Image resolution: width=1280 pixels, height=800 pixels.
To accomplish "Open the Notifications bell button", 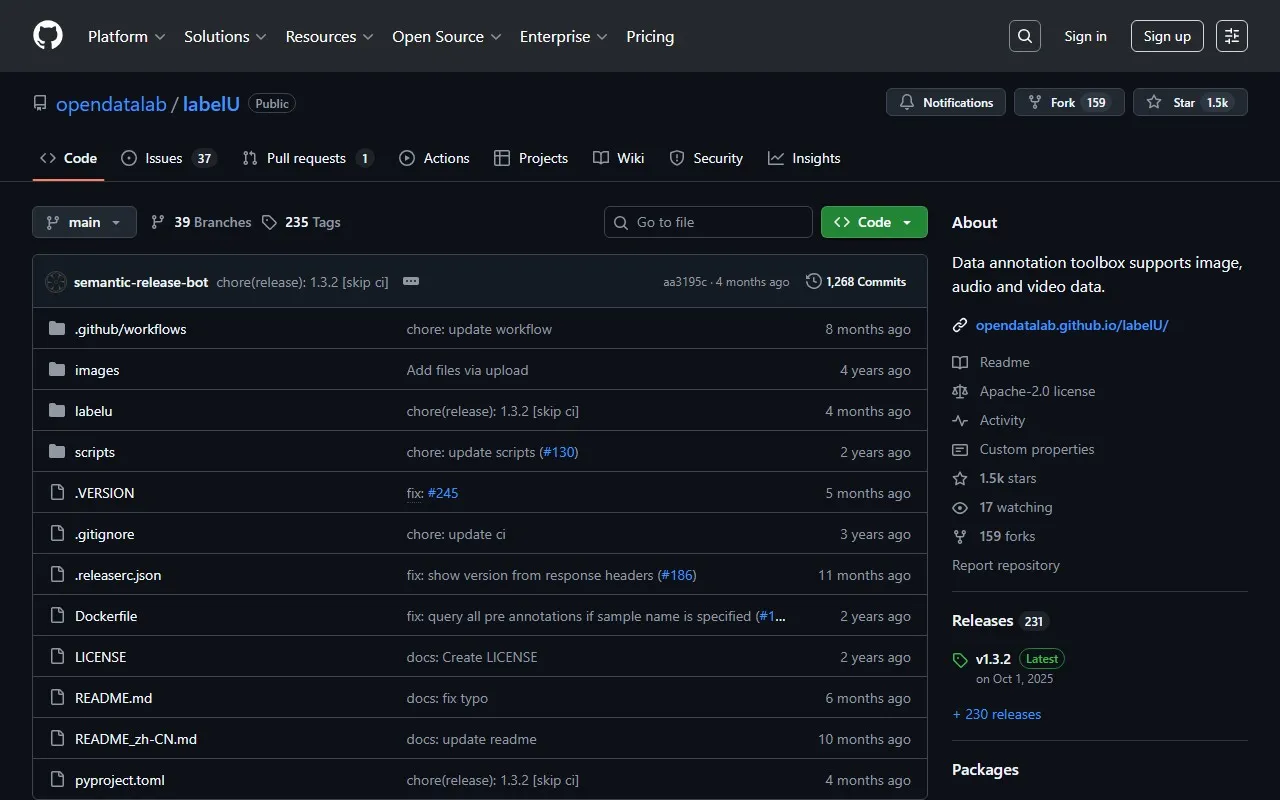I will coord(946,103).
